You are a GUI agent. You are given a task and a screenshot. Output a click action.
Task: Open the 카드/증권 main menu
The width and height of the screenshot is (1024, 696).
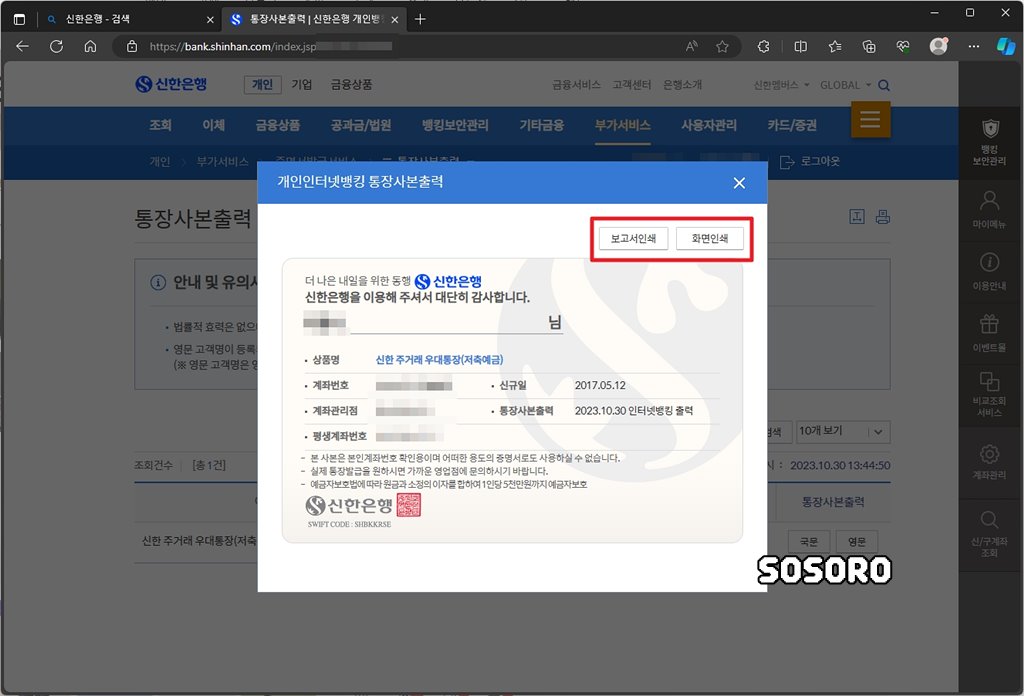[x=792, y=125]
